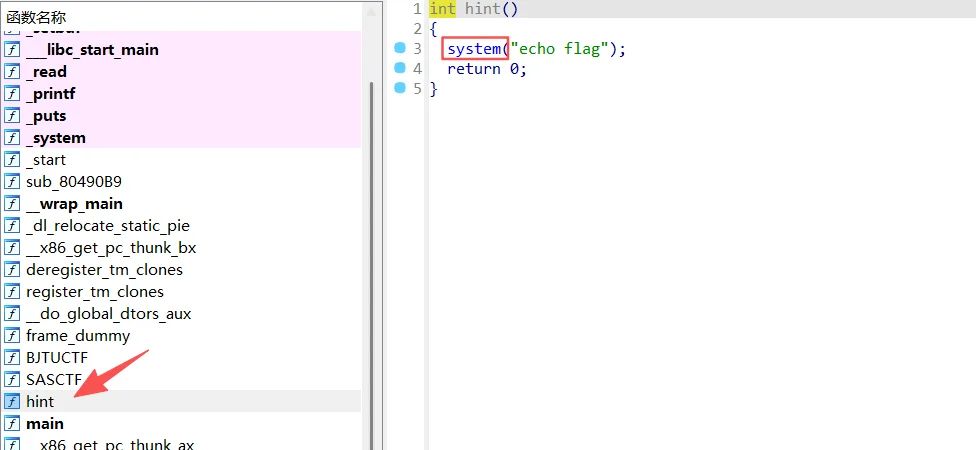The image size is (976, 450).
Task: Toggle breakpoint dot on line 4
Action: (400, 68)
